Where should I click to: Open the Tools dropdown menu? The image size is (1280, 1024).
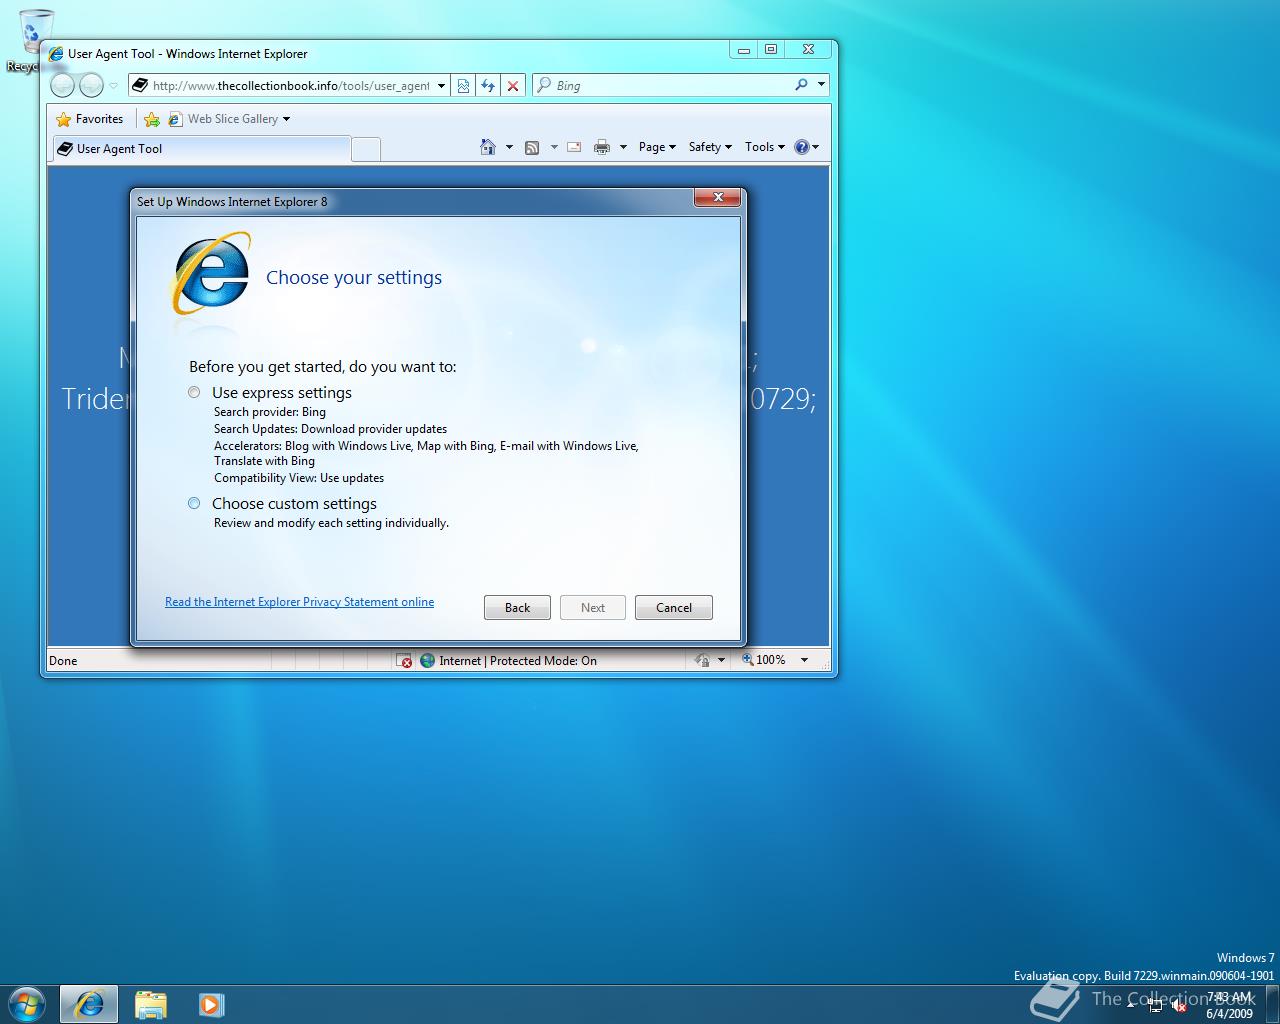763,146
